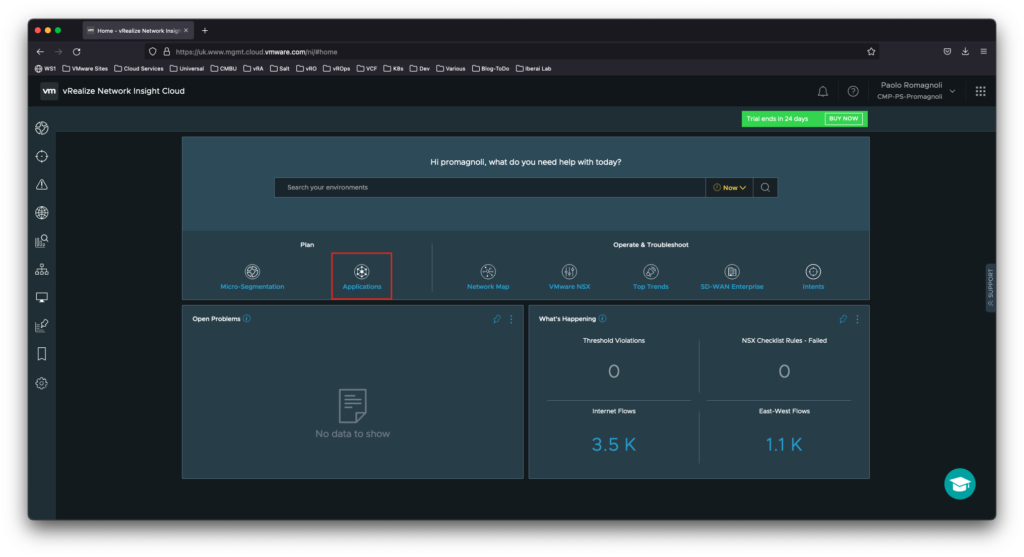
Task: Click the What's Happening info icon
Action: click(x=603, y=319)
